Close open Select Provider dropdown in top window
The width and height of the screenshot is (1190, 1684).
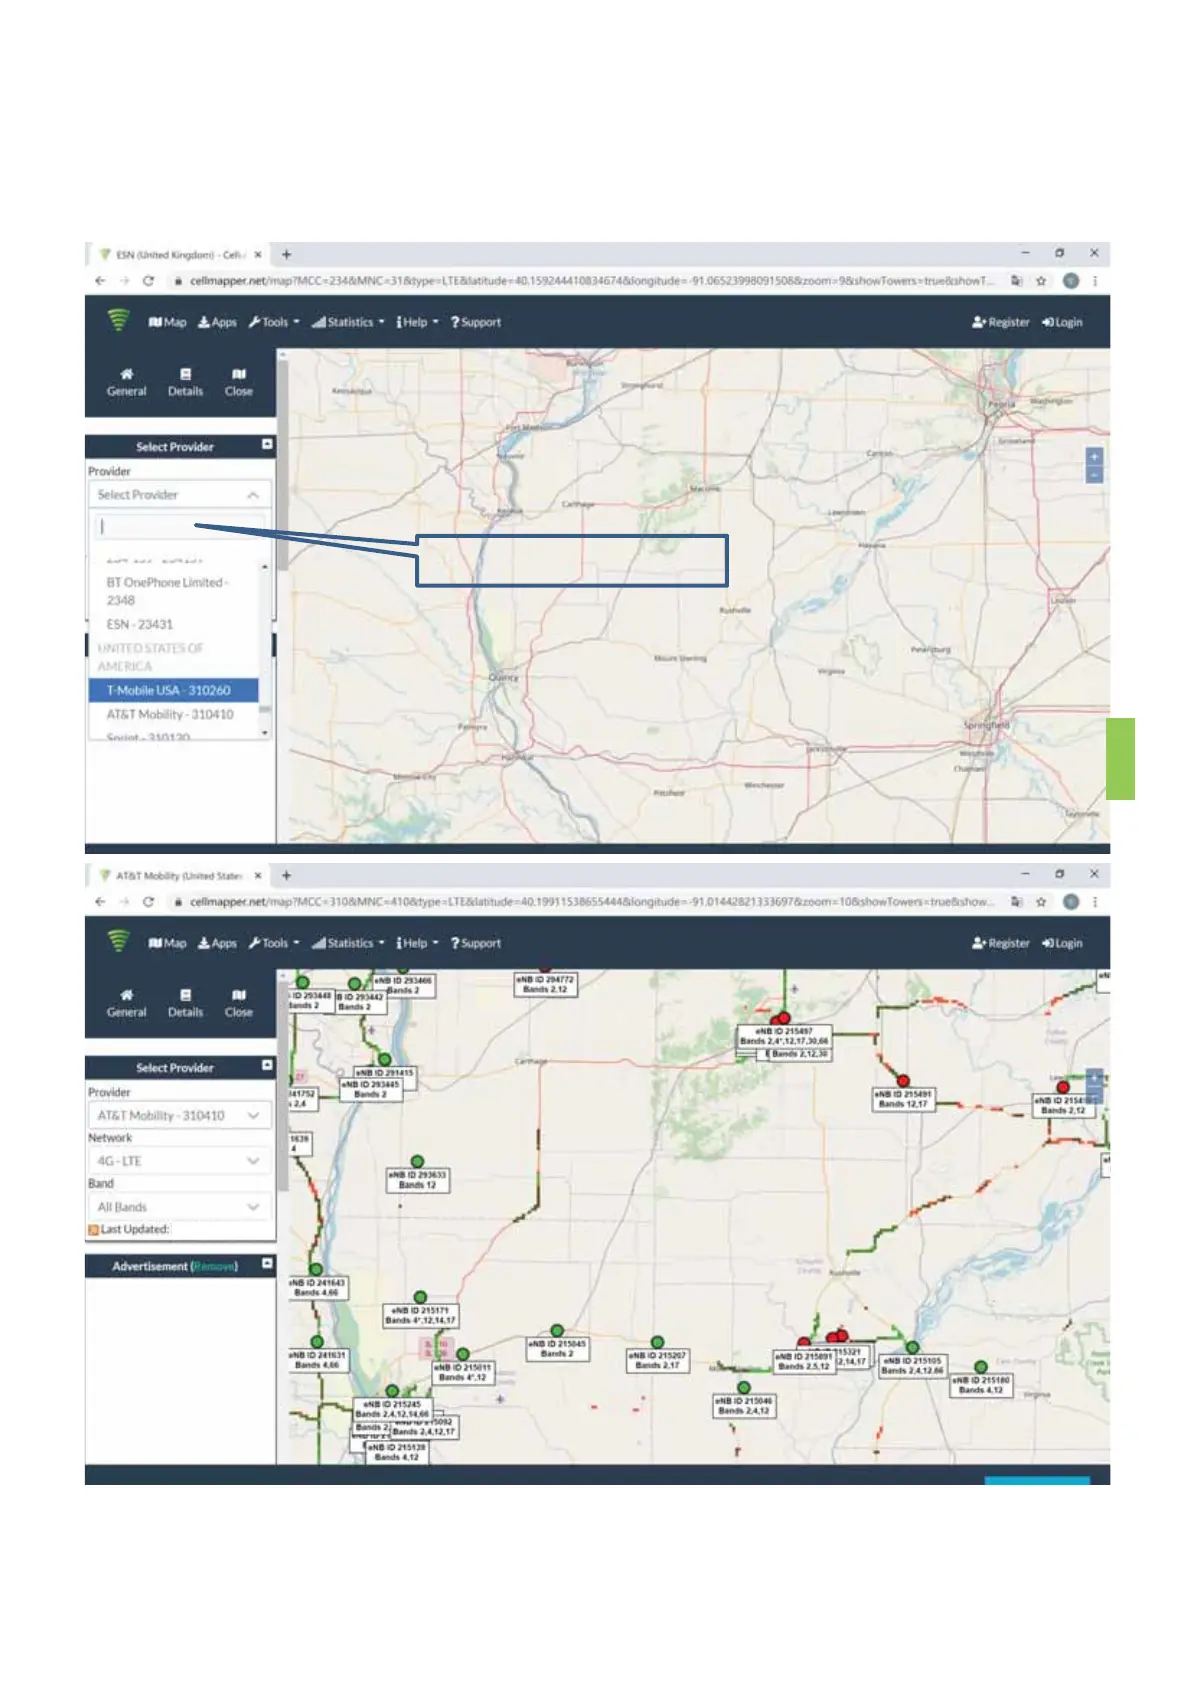tap(180, 495)
